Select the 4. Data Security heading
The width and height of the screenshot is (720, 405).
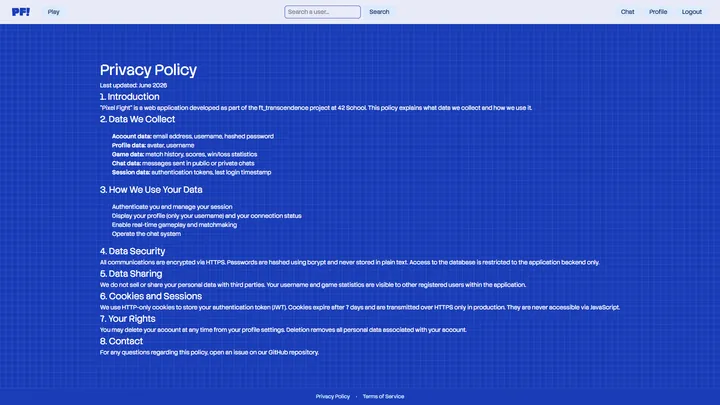click(x=132, y=251)
